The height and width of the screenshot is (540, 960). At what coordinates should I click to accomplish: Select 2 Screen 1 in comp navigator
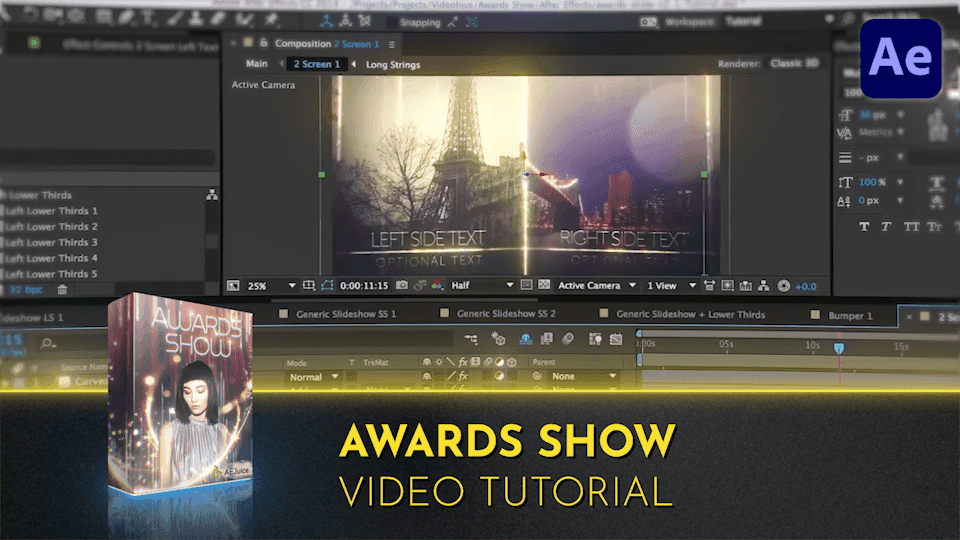pos(317,64)
